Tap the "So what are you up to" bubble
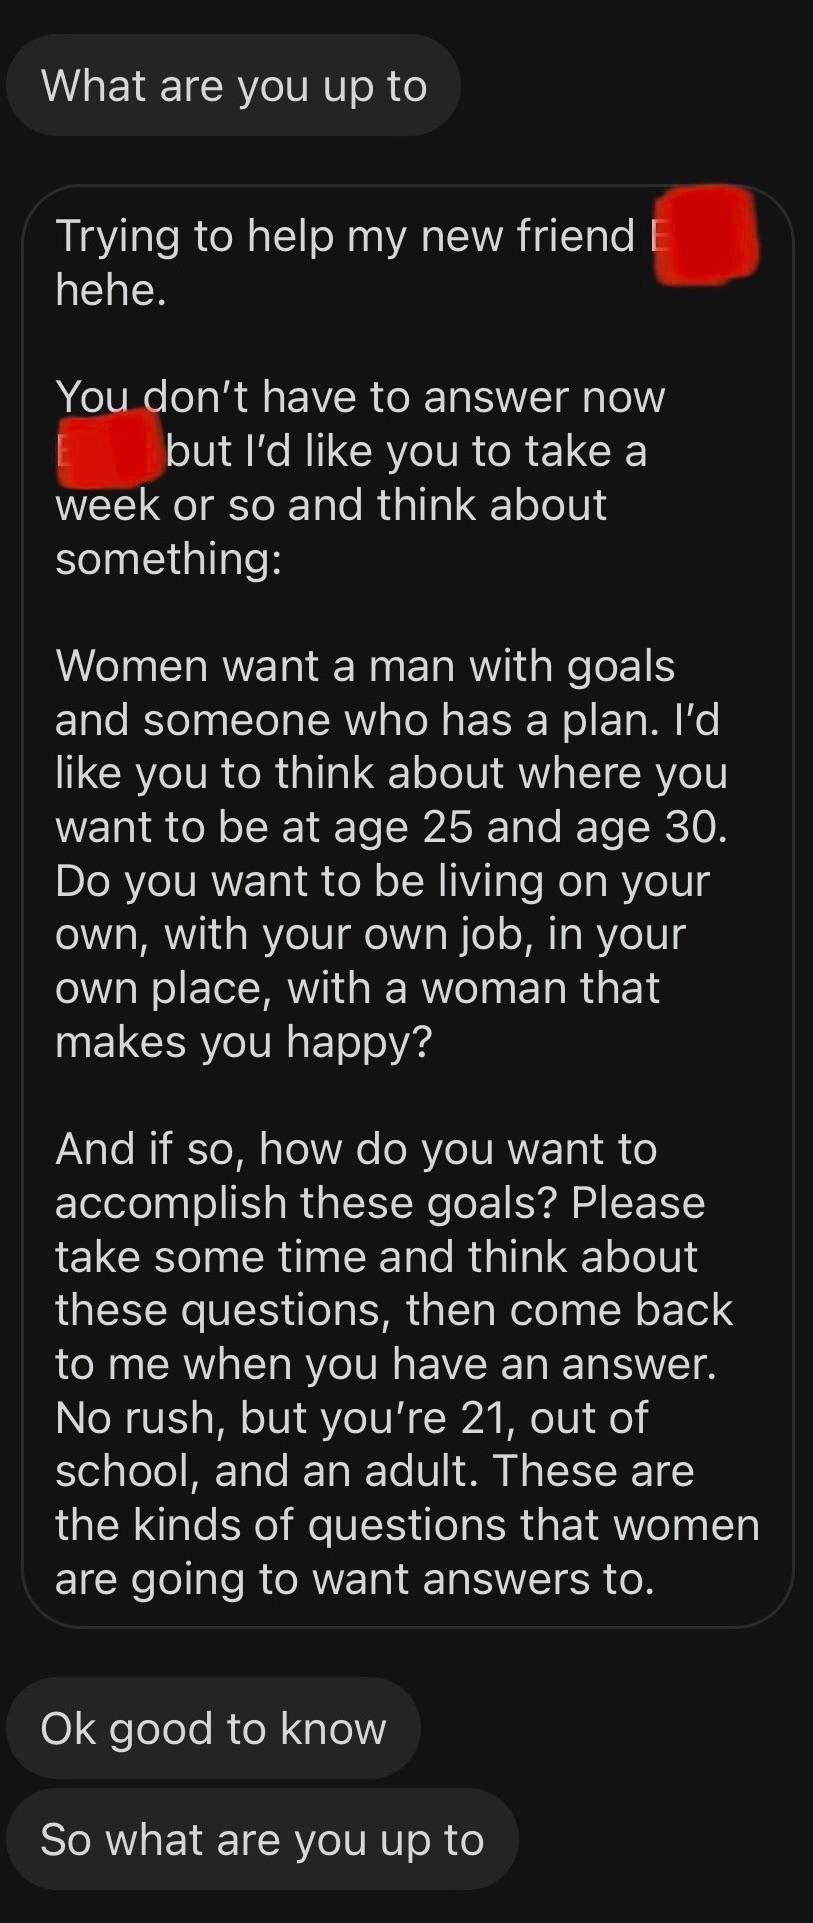The height and width of the screenshot is (1923, 813). point(262,1838)
